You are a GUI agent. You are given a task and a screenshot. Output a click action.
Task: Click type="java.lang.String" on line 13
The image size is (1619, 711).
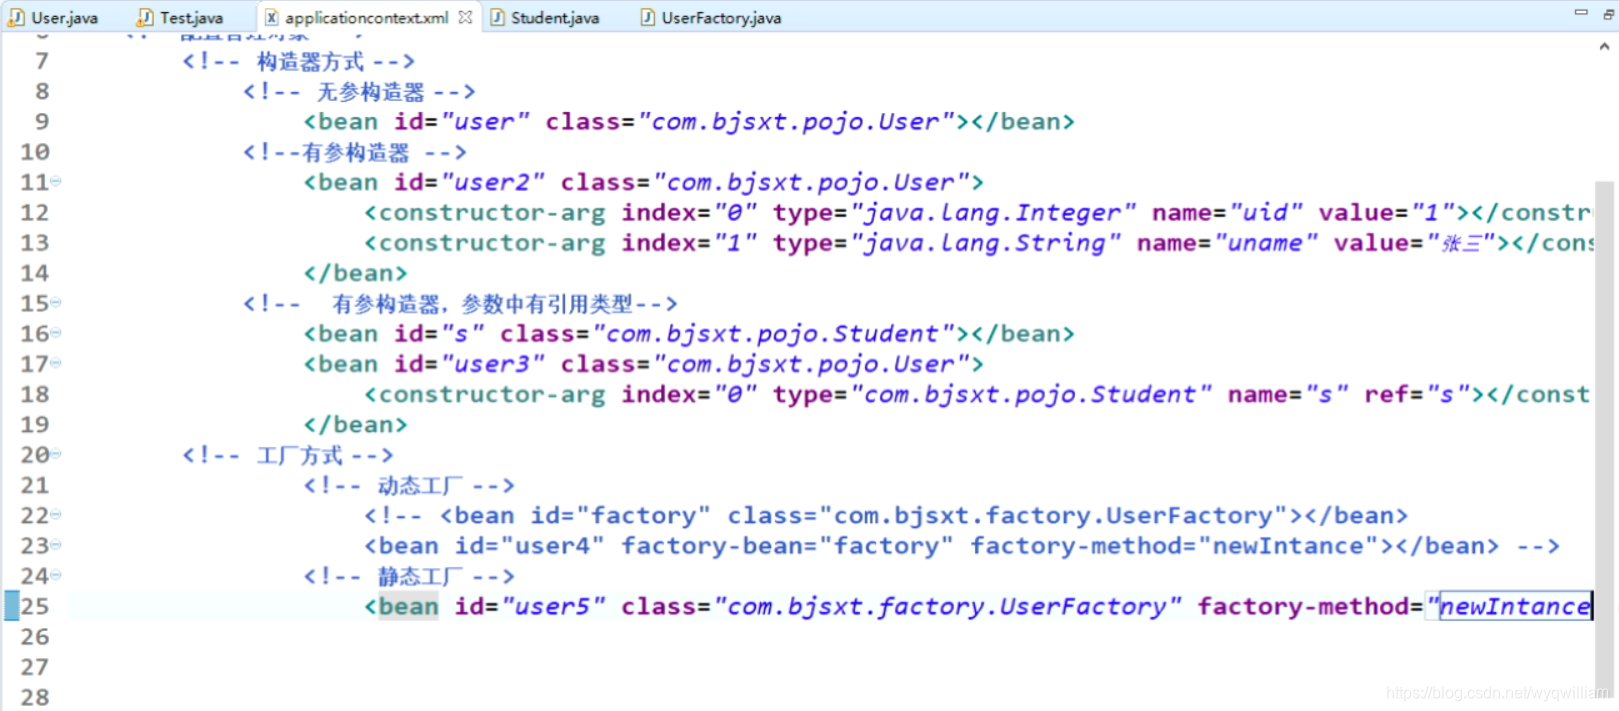tap(946, 243)
